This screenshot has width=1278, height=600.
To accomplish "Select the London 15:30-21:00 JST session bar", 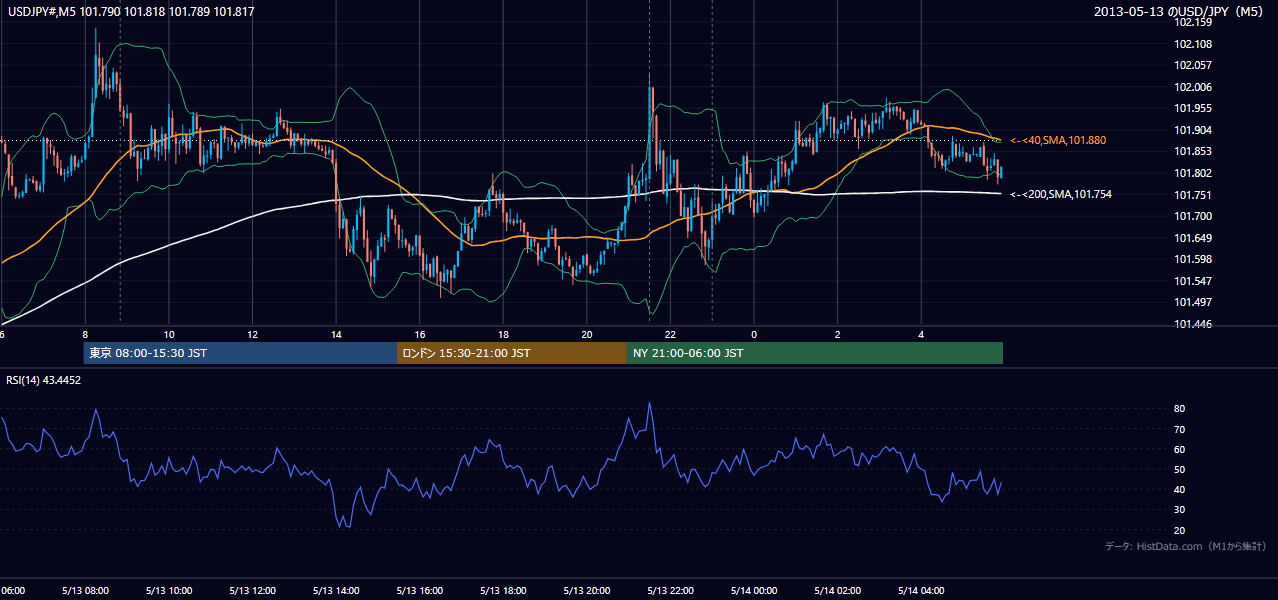I will 512,353.
